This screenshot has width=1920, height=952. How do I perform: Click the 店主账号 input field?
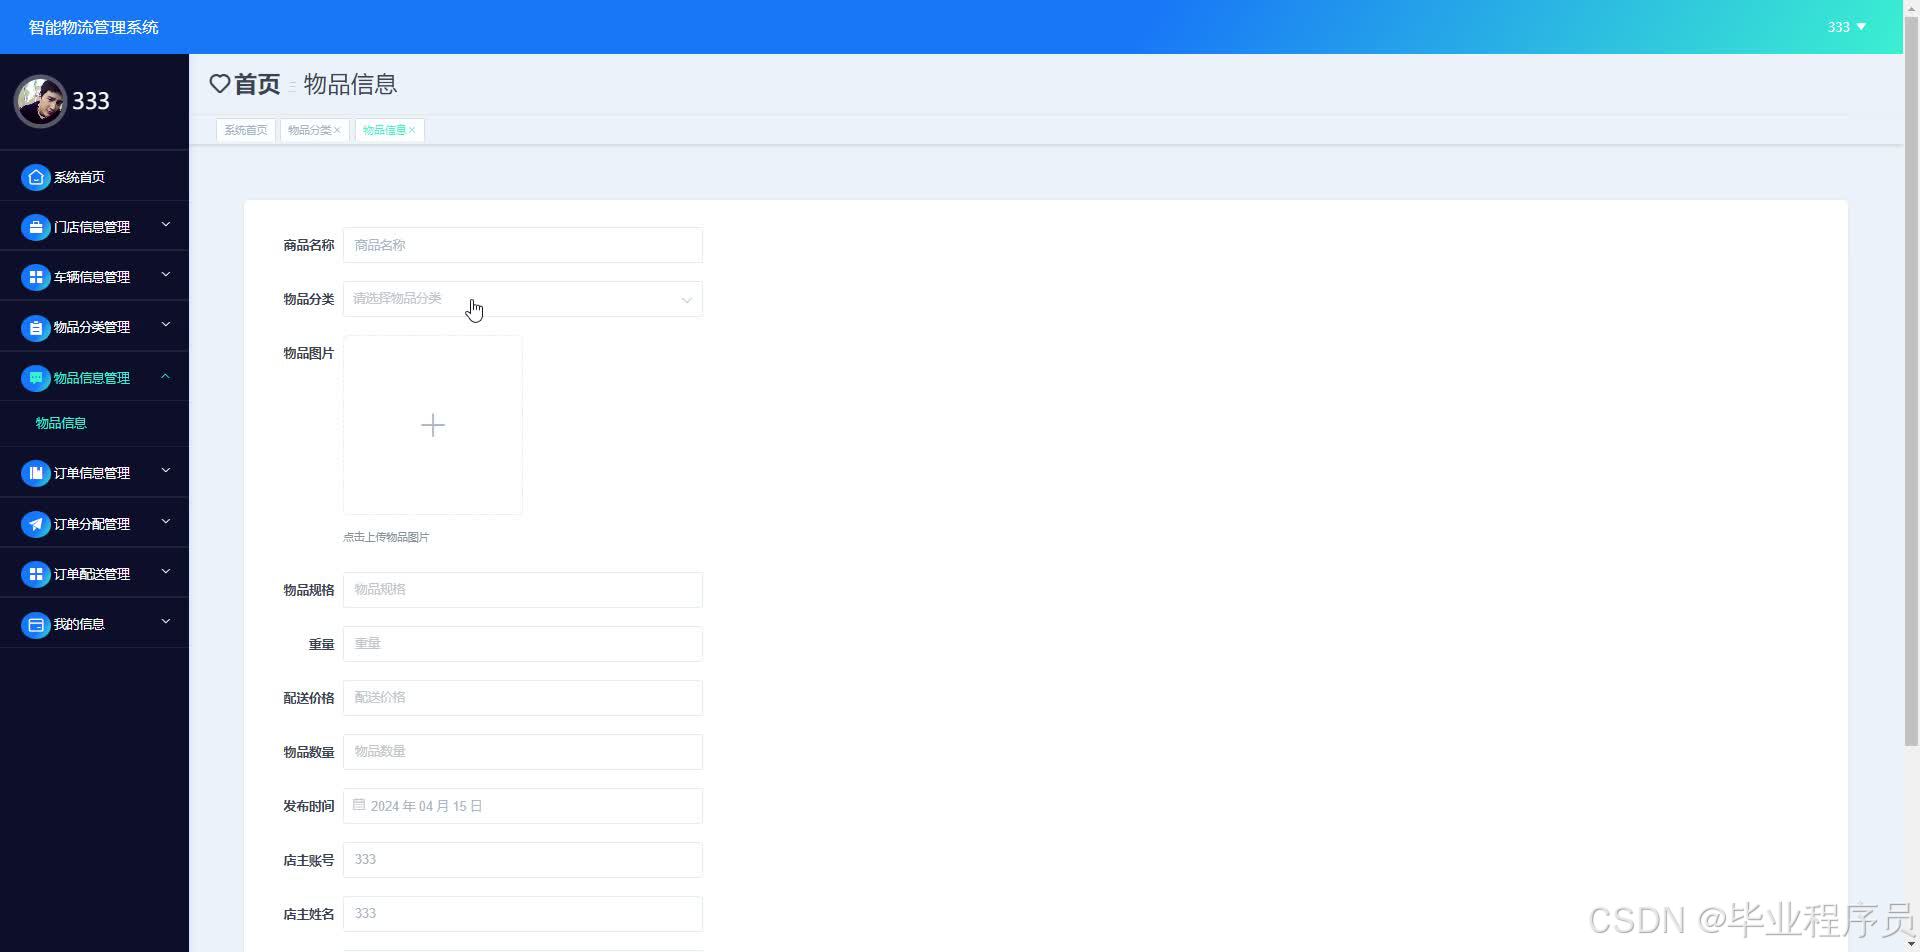click(x=523, y=860)
